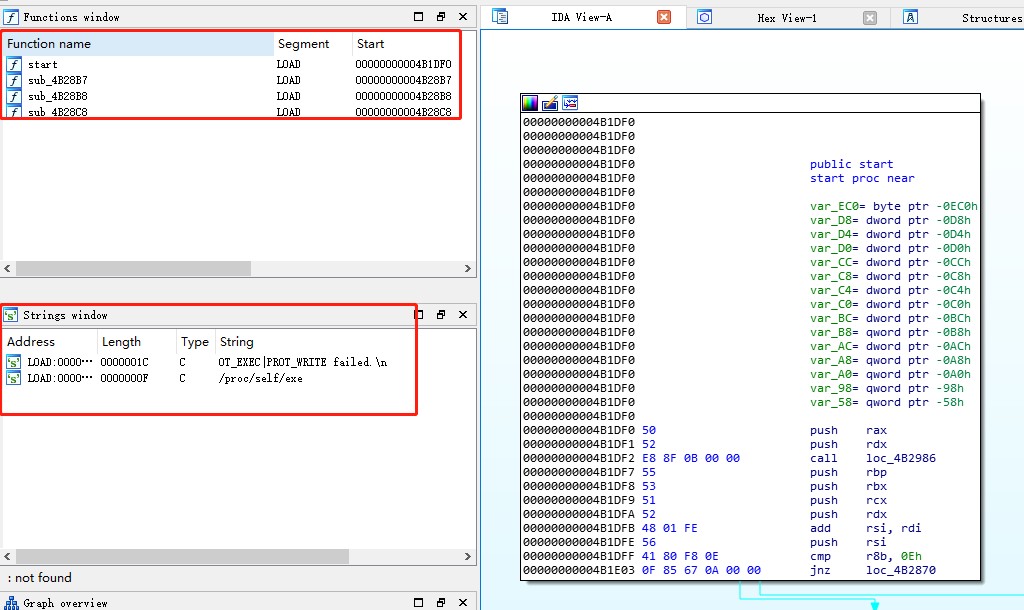Click the Strings window title icon
This screenshot has height=610, width=1024.
(x=11, y=315)
